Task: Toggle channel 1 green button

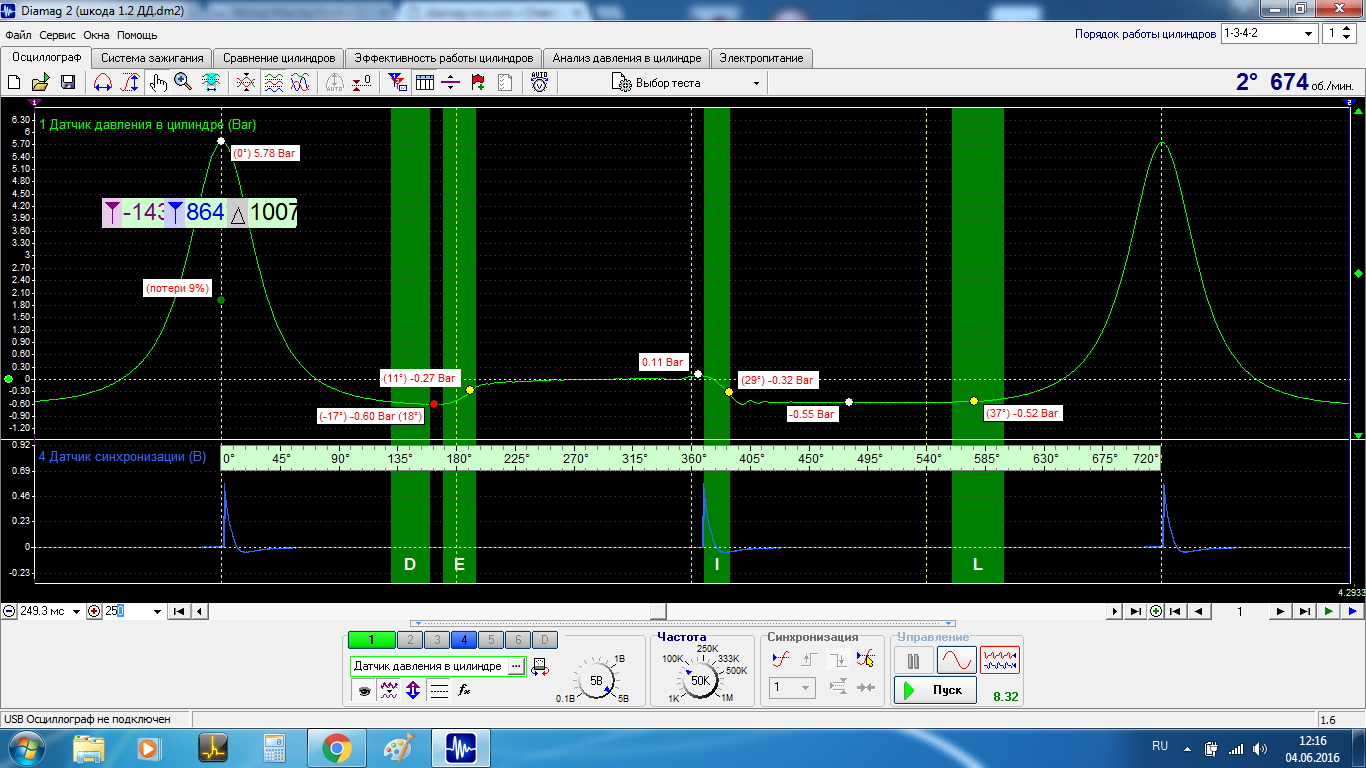Action: 371,640
